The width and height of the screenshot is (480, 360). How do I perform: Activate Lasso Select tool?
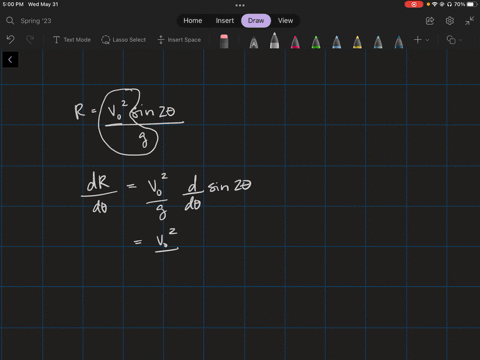123,40
